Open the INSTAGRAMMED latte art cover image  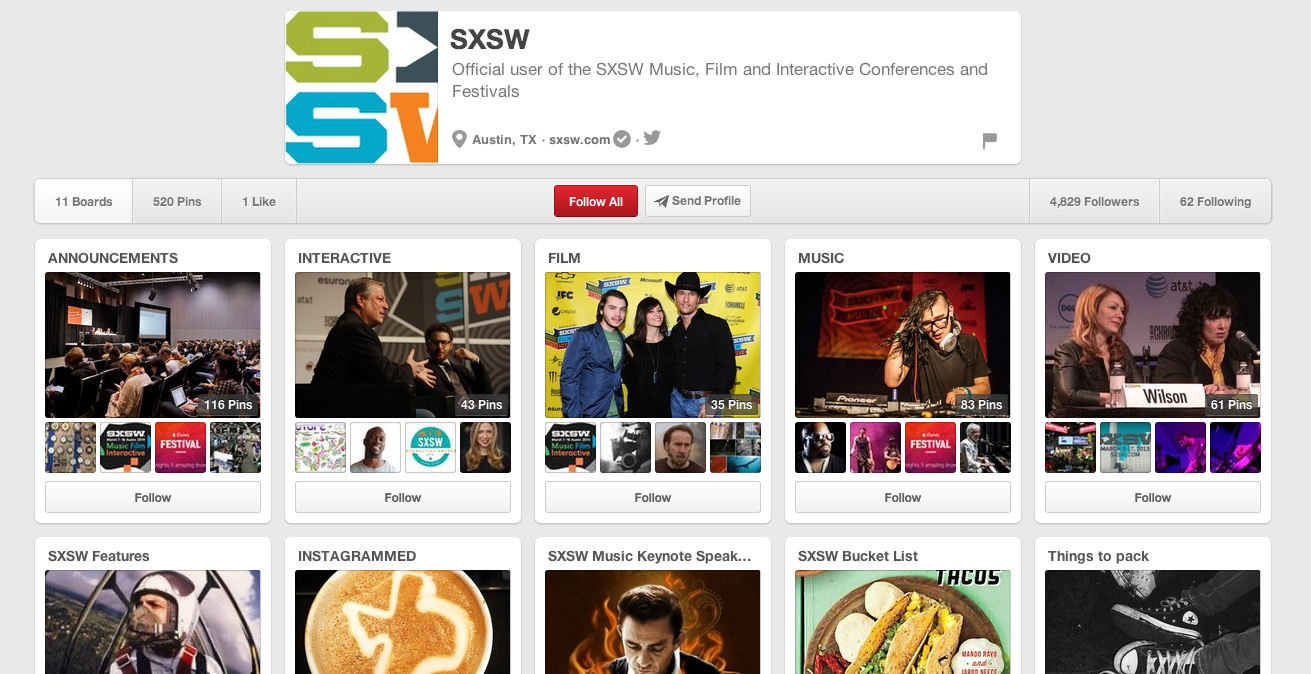(403, 622)
